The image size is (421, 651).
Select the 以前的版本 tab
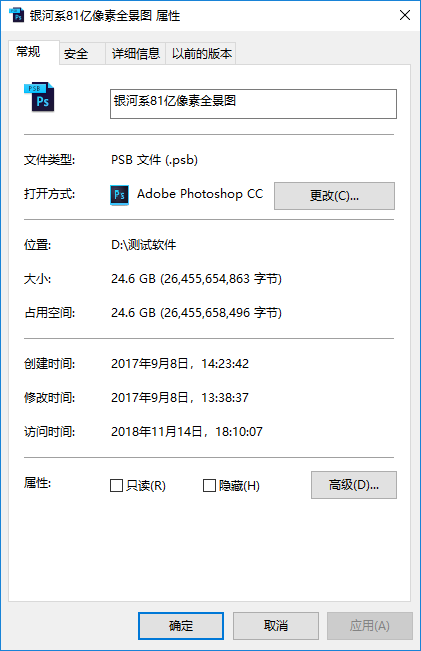201,54
